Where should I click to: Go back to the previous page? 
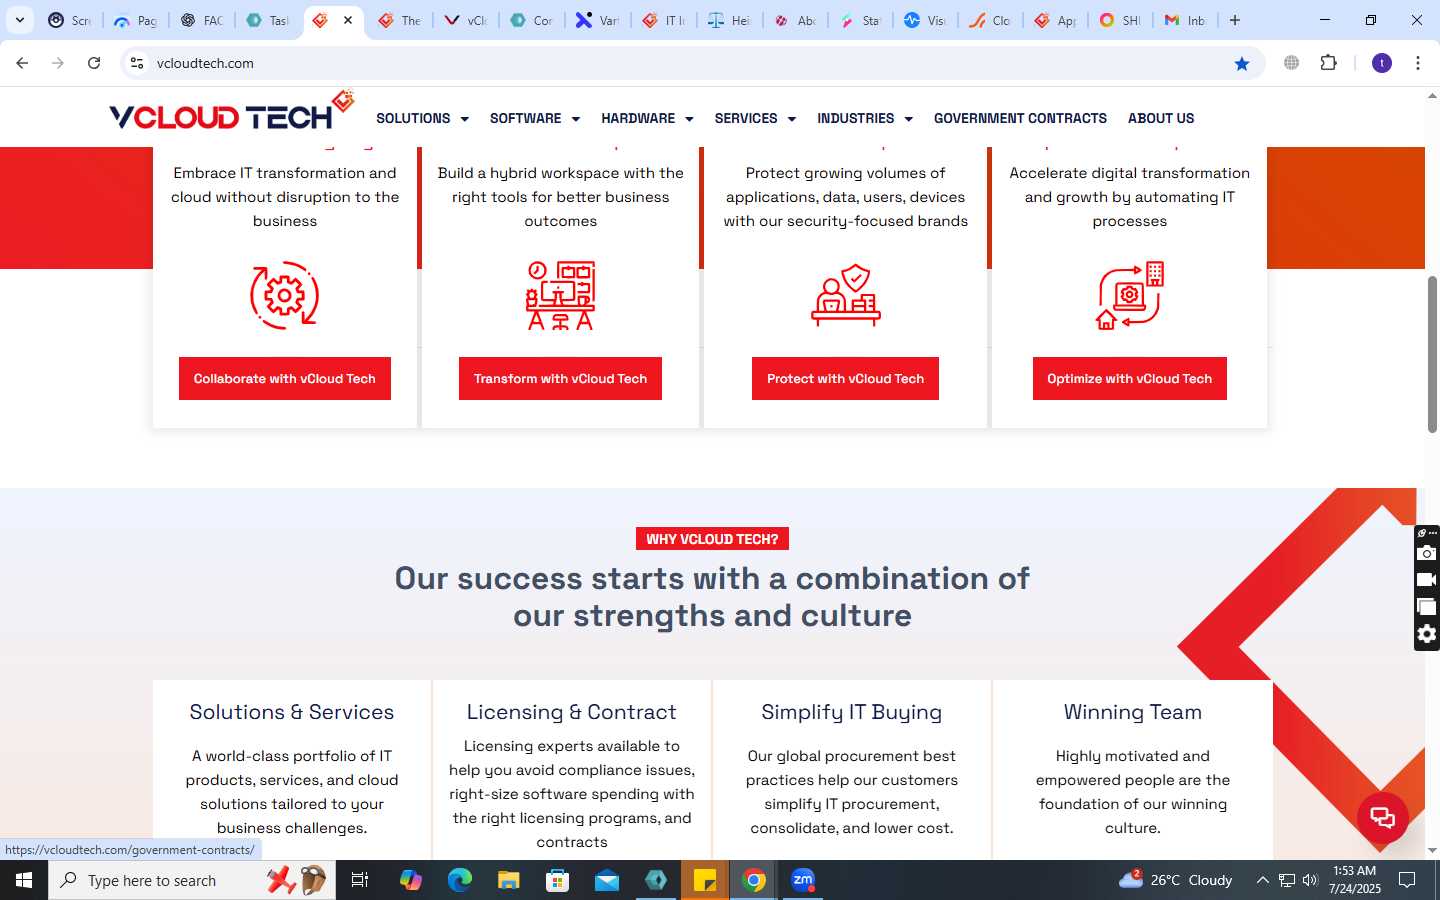(22, 63)
